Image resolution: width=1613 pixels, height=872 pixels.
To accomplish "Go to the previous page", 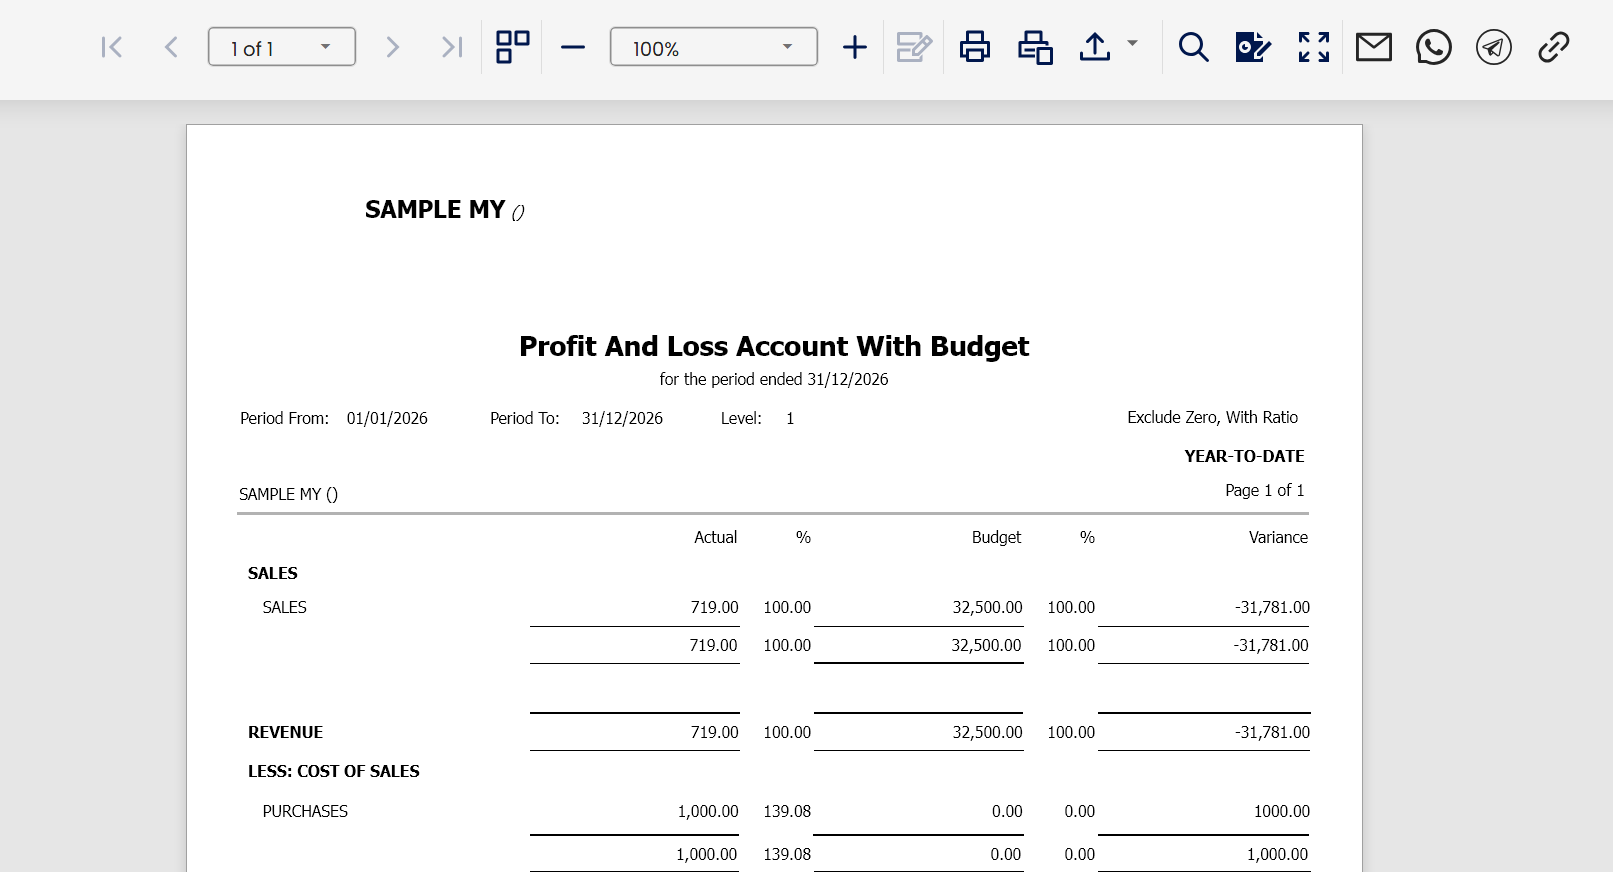I will (171, 47).
